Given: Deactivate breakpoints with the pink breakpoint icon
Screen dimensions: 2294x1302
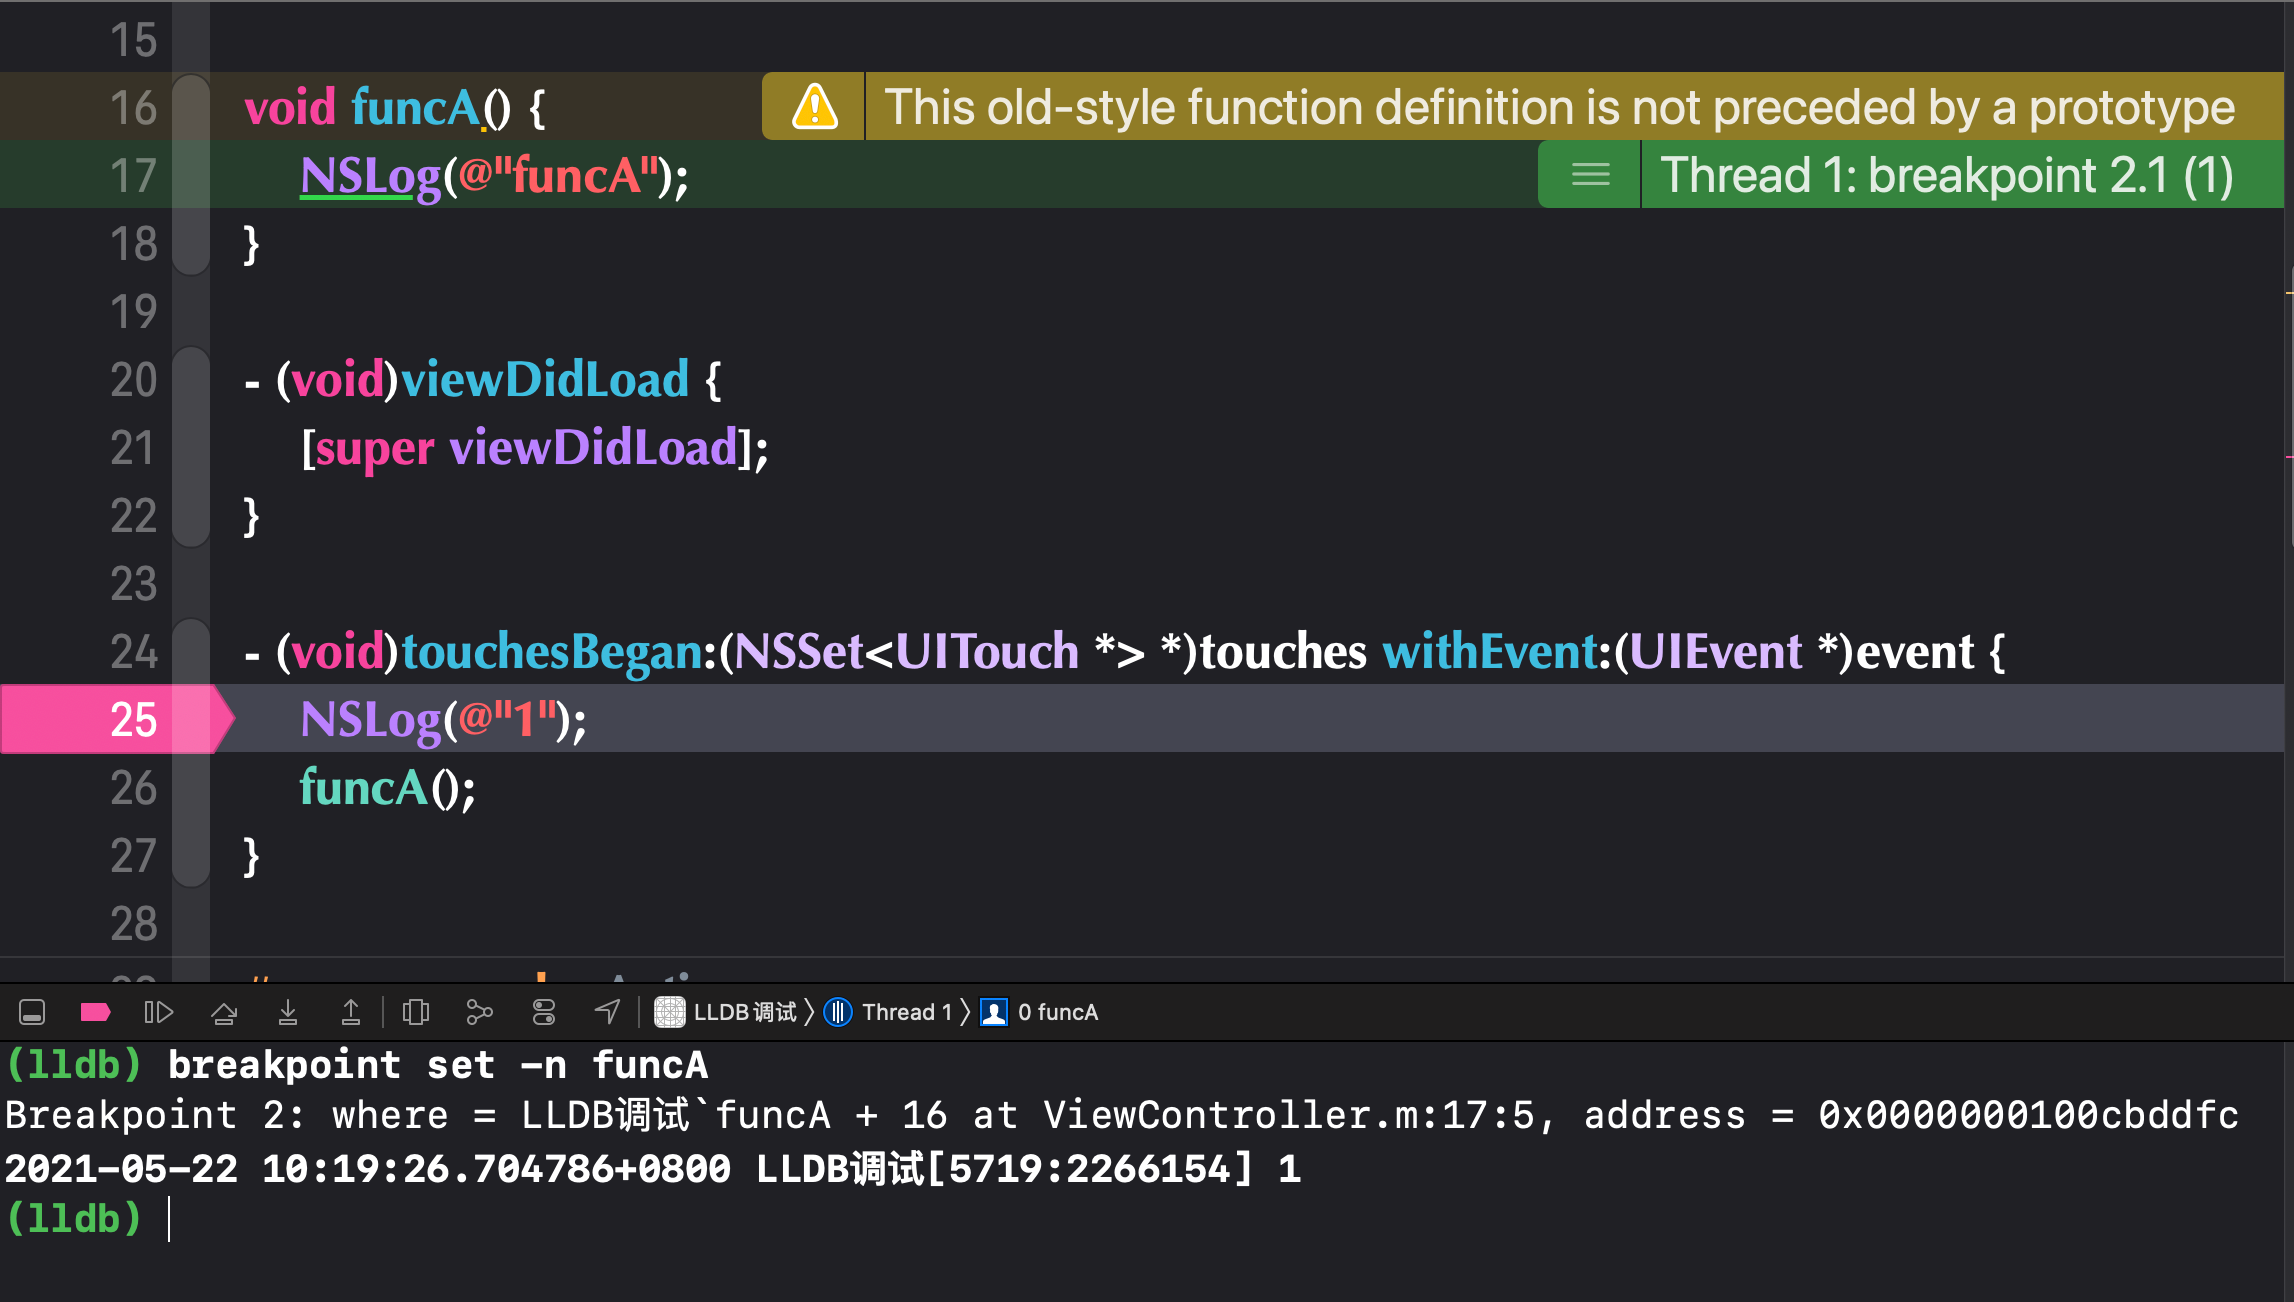Looking at the screenshot, I should pyautogui.click(x=95, y=1012).
